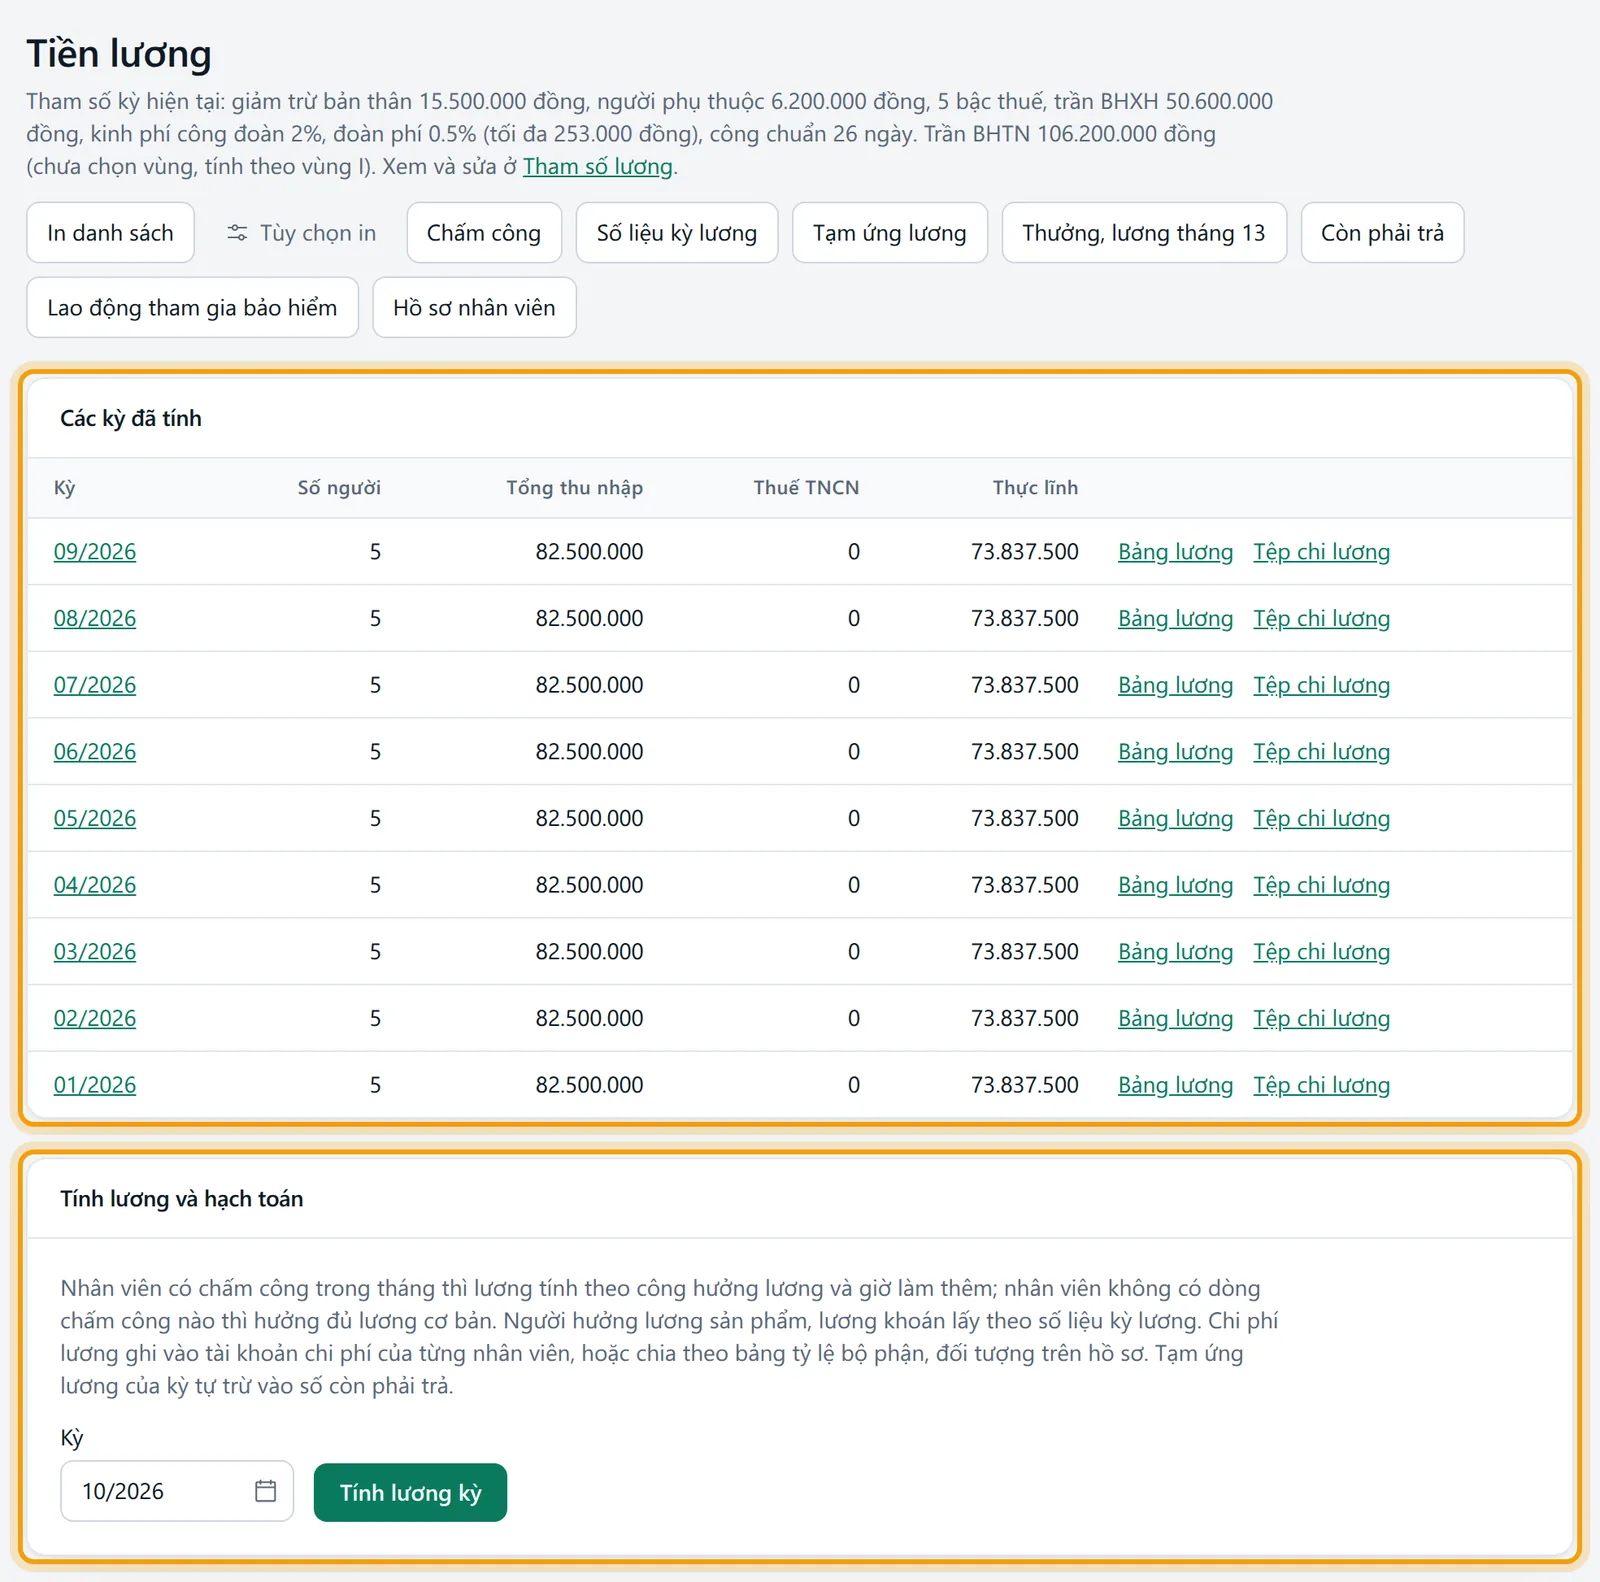1600x1582 pixels.
Task: Open period 08/2026
Action: pos(95,618)
